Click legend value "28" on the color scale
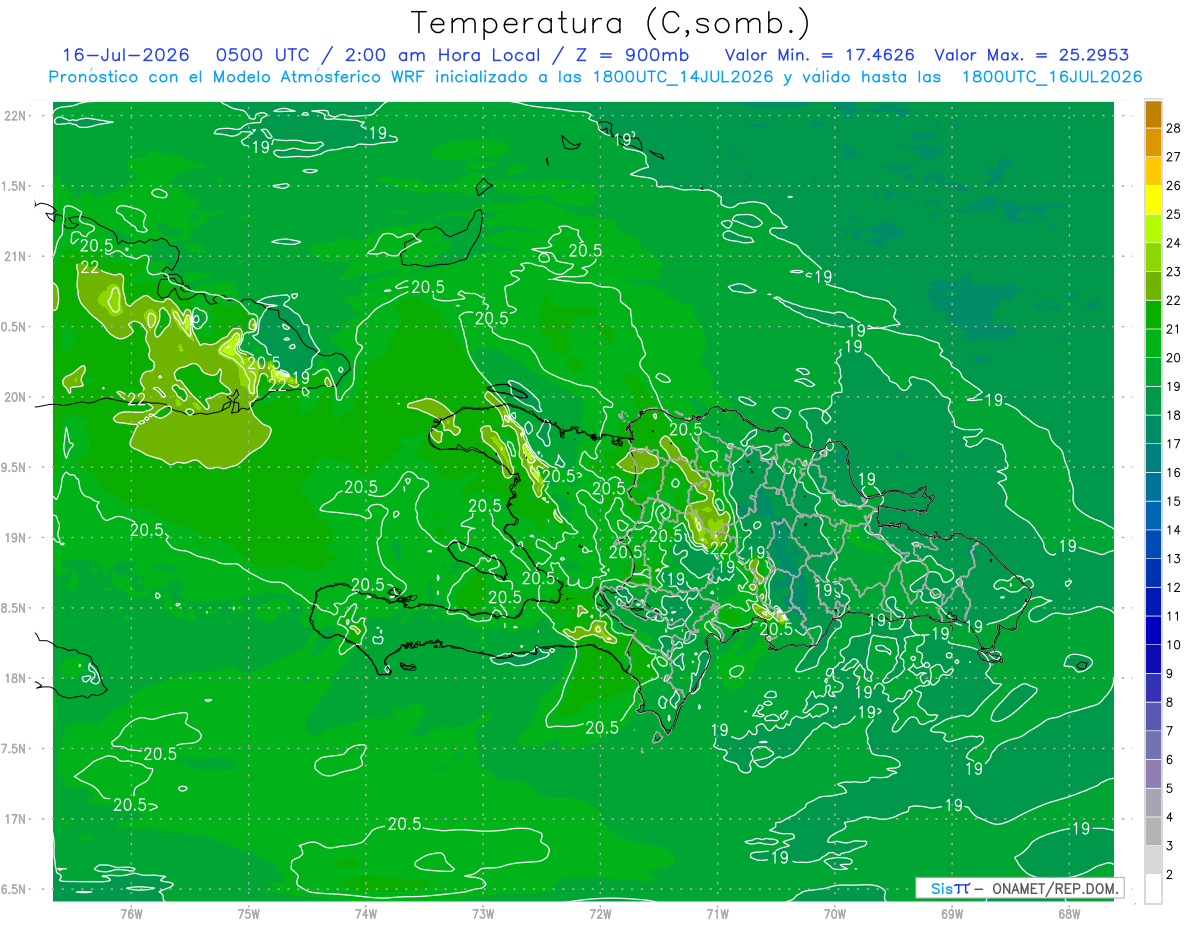 tap(1174, 128)
